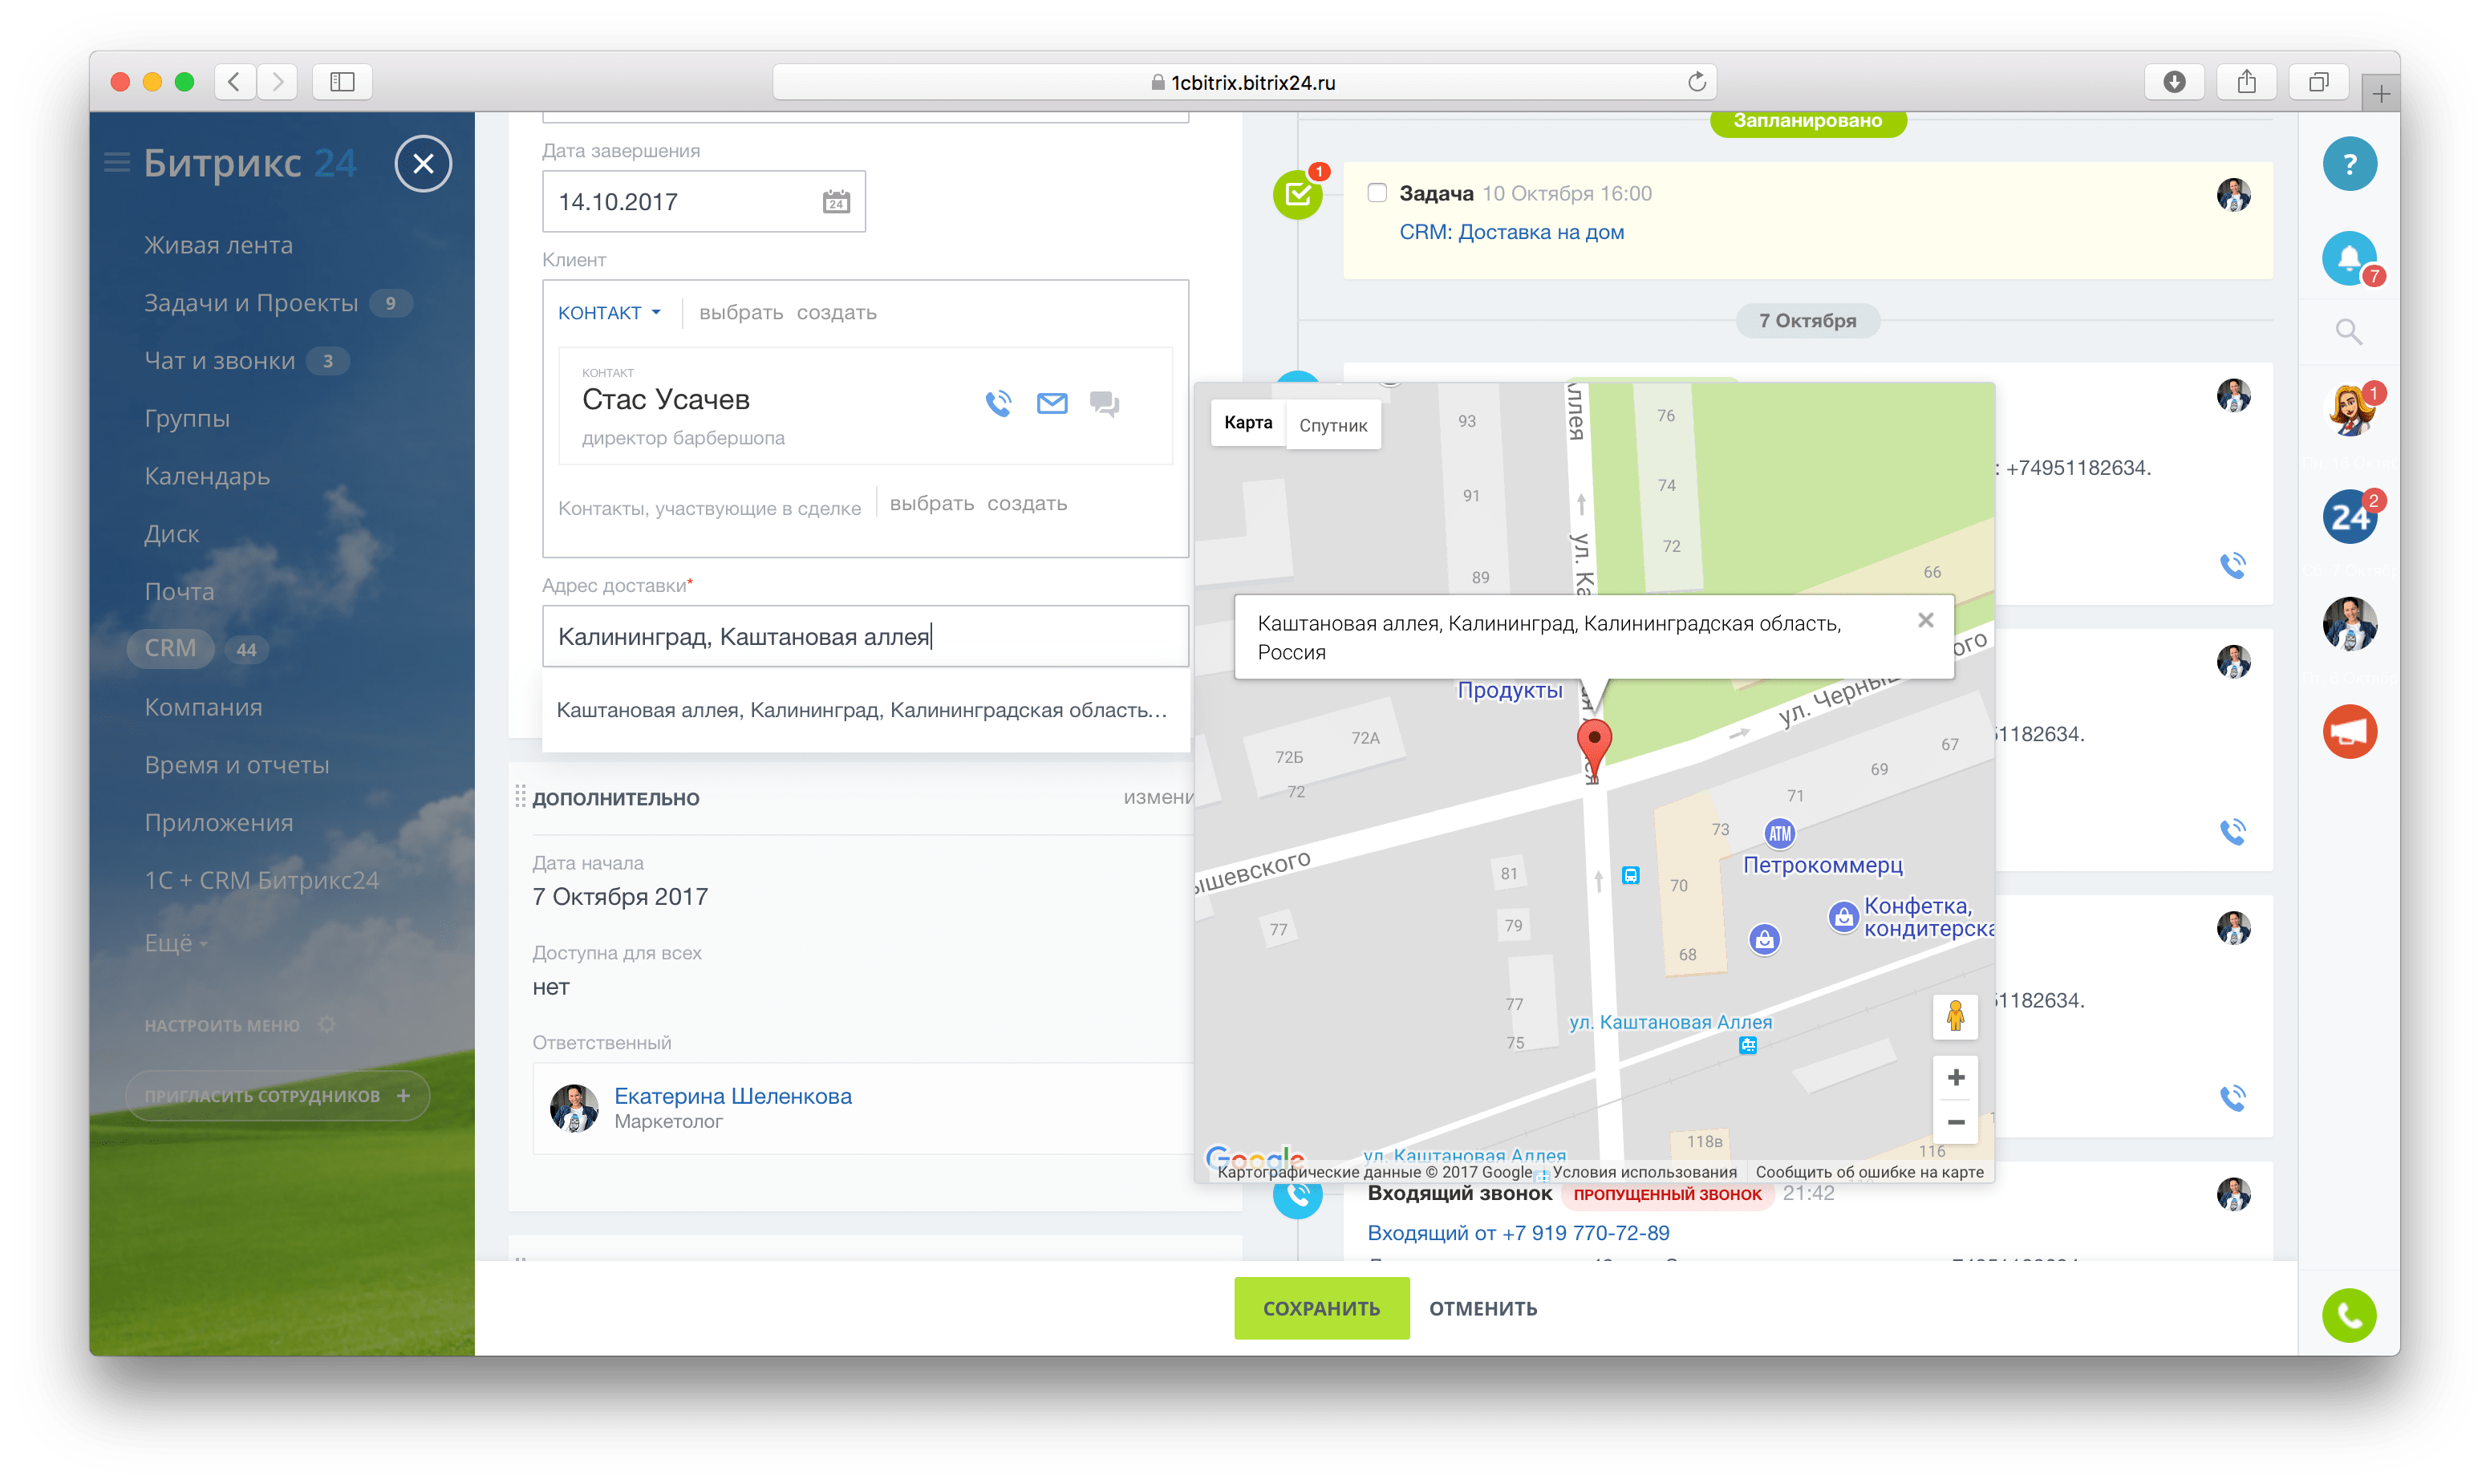
Task: Open Street View pegman on the map
Action: (1955, 1016)
